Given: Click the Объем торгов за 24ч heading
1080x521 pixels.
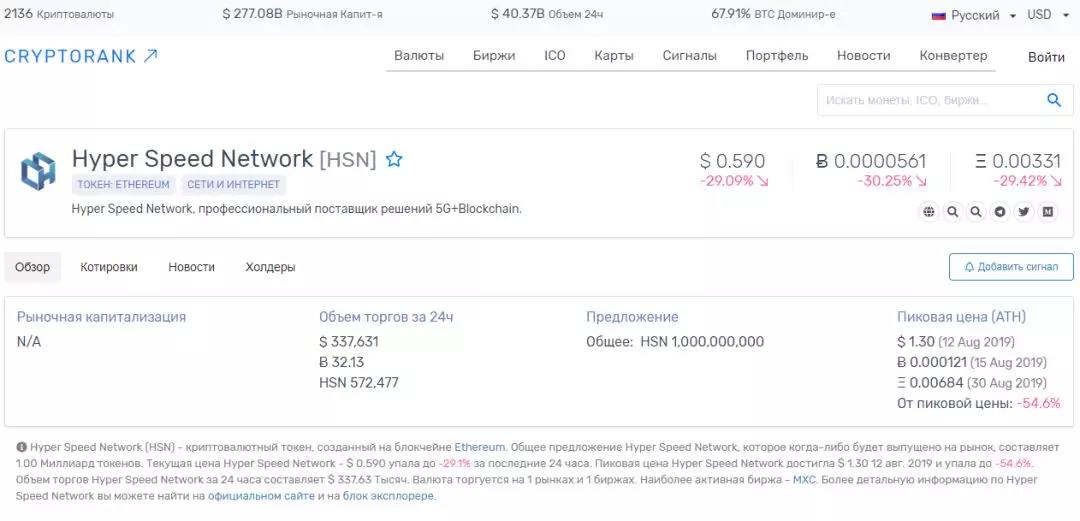Looking at the screenshot, I should click(x=386, y=317).
